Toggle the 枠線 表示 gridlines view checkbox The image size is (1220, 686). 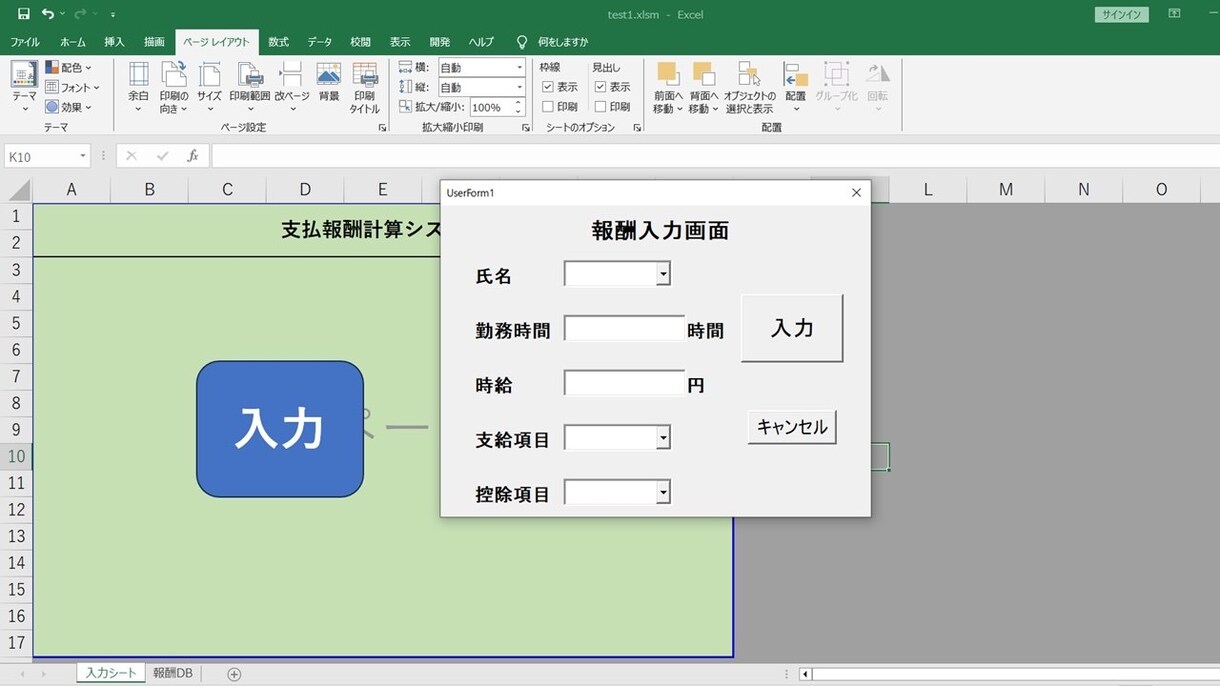[x=548, y=87]
